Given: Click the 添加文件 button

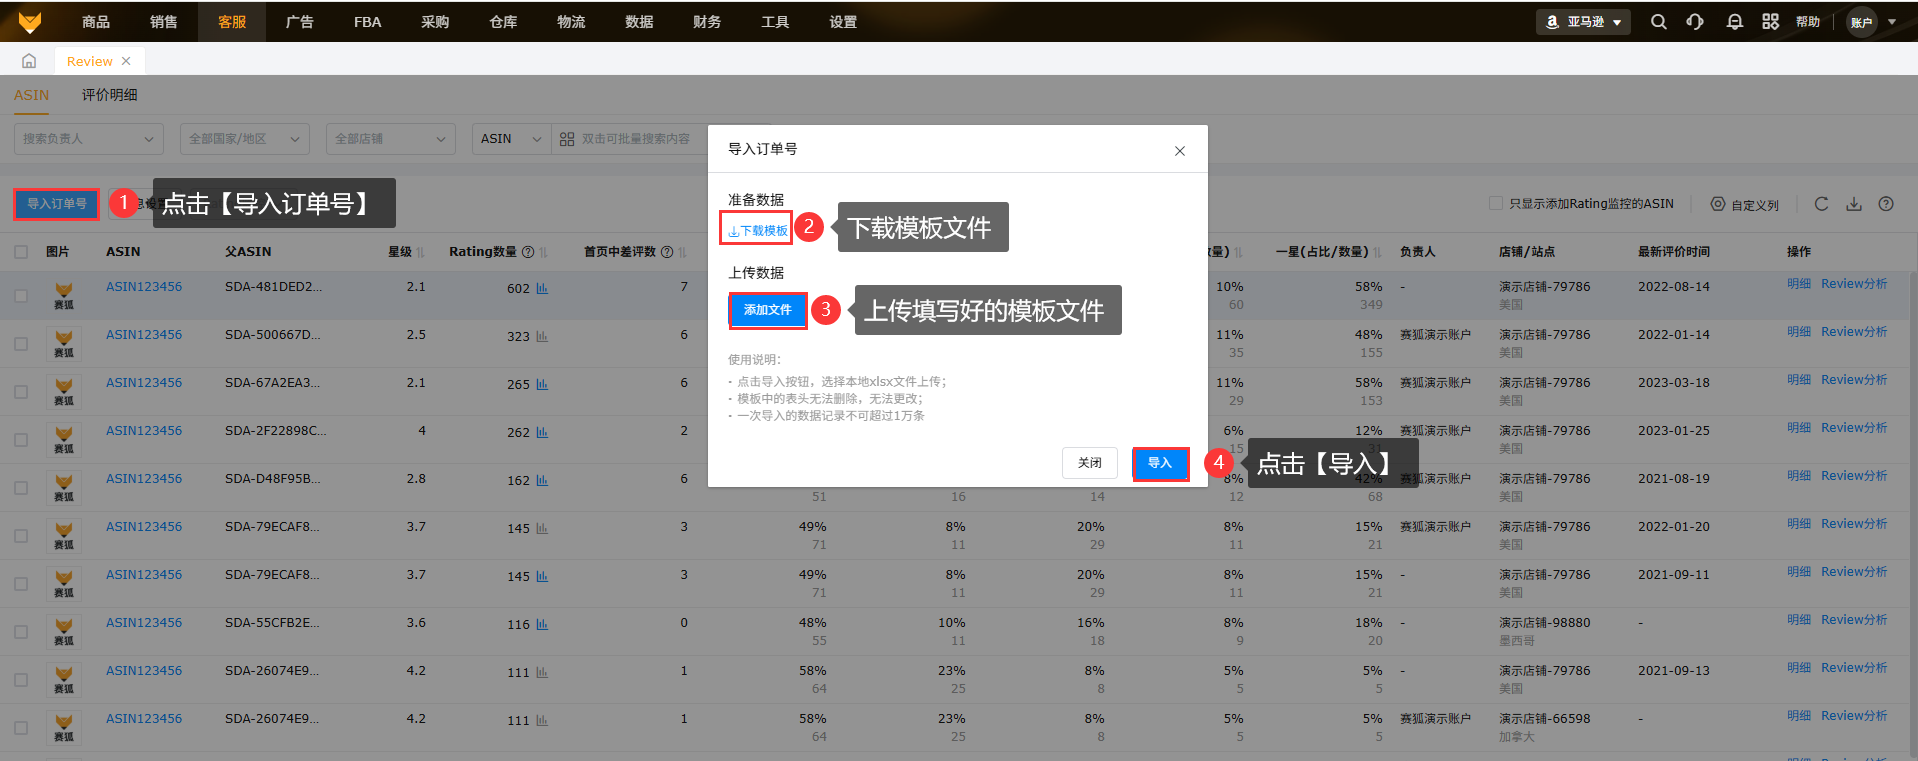Looking at the screenshot, I should coord(767,310).
